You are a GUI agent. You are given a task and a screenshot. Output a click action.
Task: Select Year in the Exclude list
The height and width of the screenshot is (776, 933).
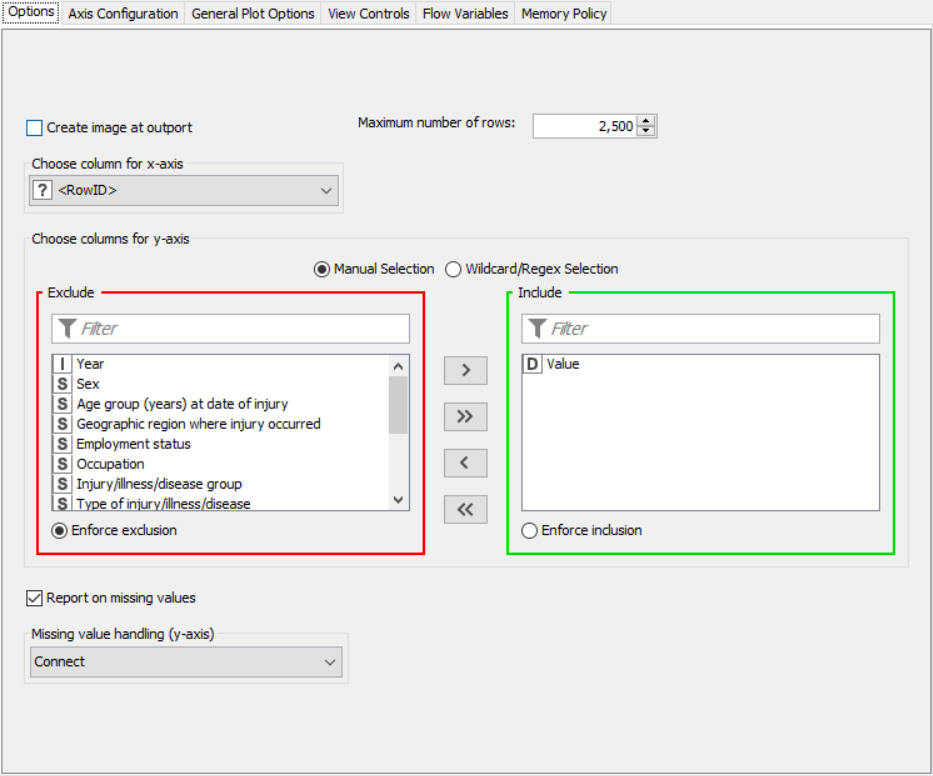click(221, 364)
